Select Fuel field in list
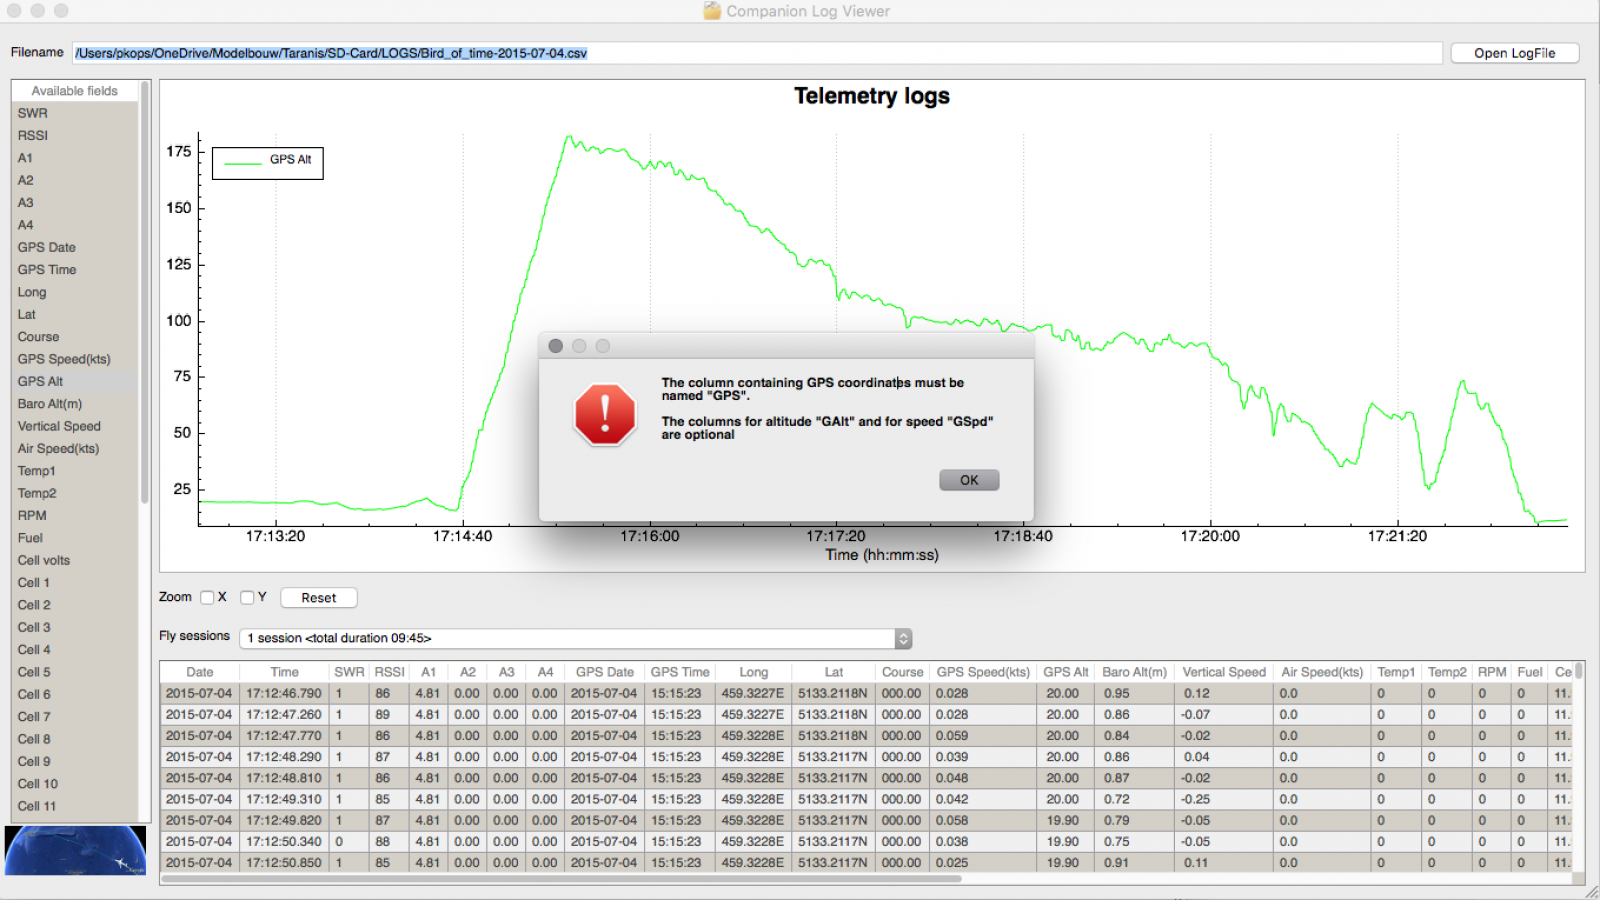The width and height of the screenshot is (1600, 900). [x=75, y=538]
